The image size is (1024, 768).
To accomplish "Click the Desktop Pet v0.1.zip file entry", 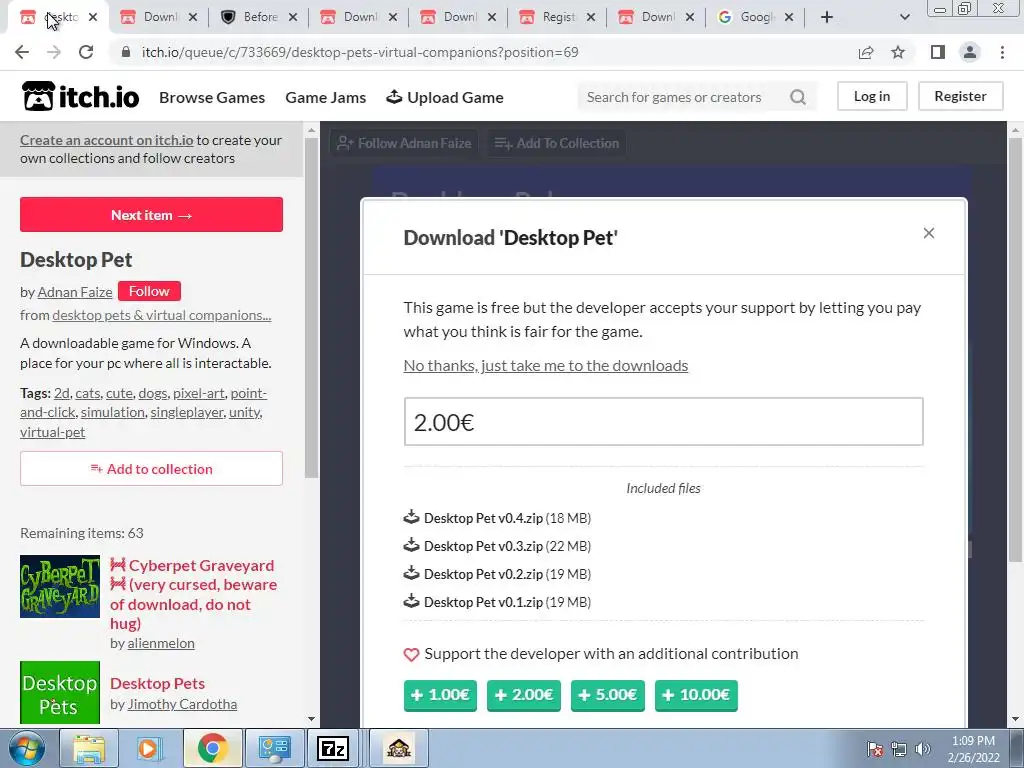I will (497, 602).
